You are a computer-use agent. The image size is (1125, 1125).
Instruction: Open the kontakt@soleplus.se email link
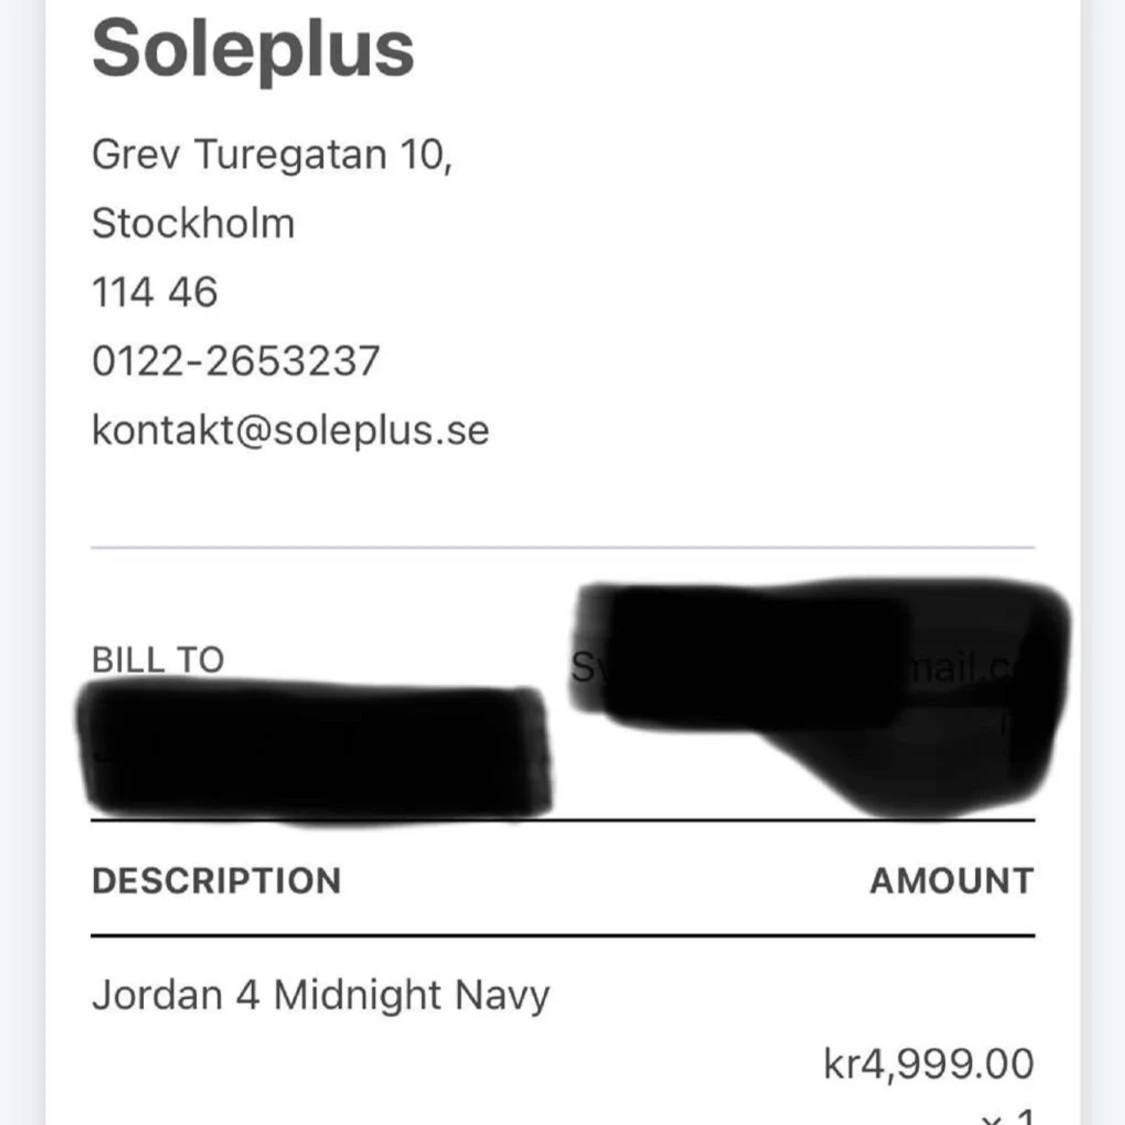(290, 430)
